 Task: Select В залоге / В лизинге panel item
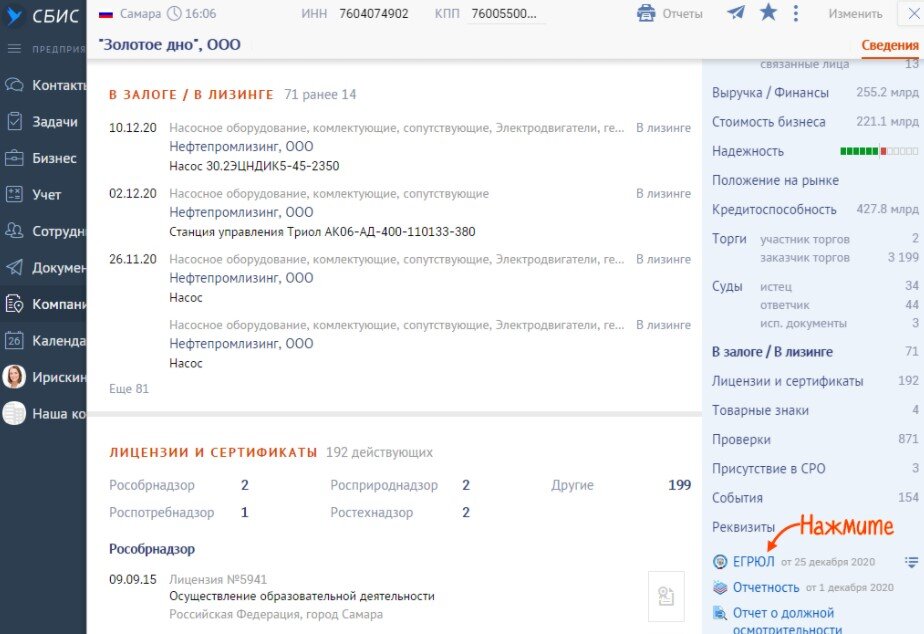pyautogui.click(x=772, y=352)
